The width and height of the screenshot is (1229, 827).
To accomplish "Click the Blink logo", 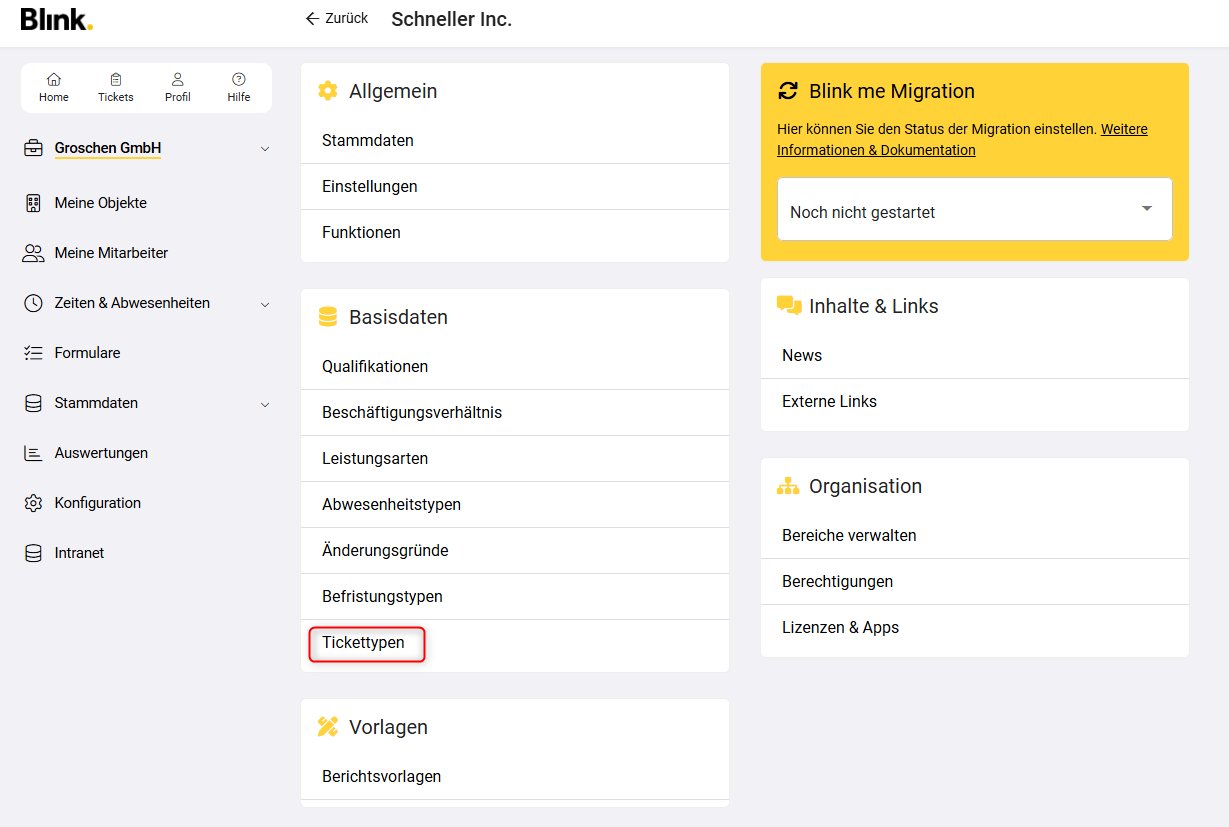I will tap(56, 19).
